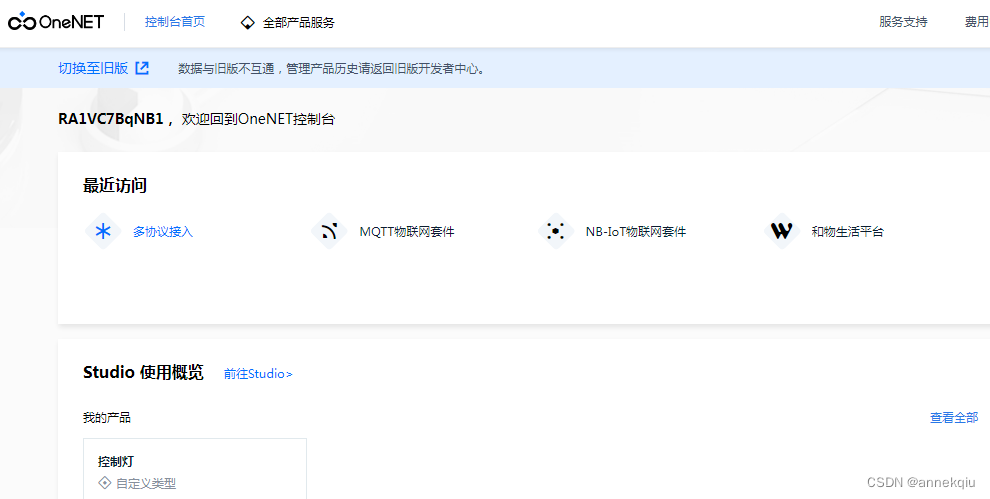Click 多协议接入 asterisk icon

(x=103, y=231)
